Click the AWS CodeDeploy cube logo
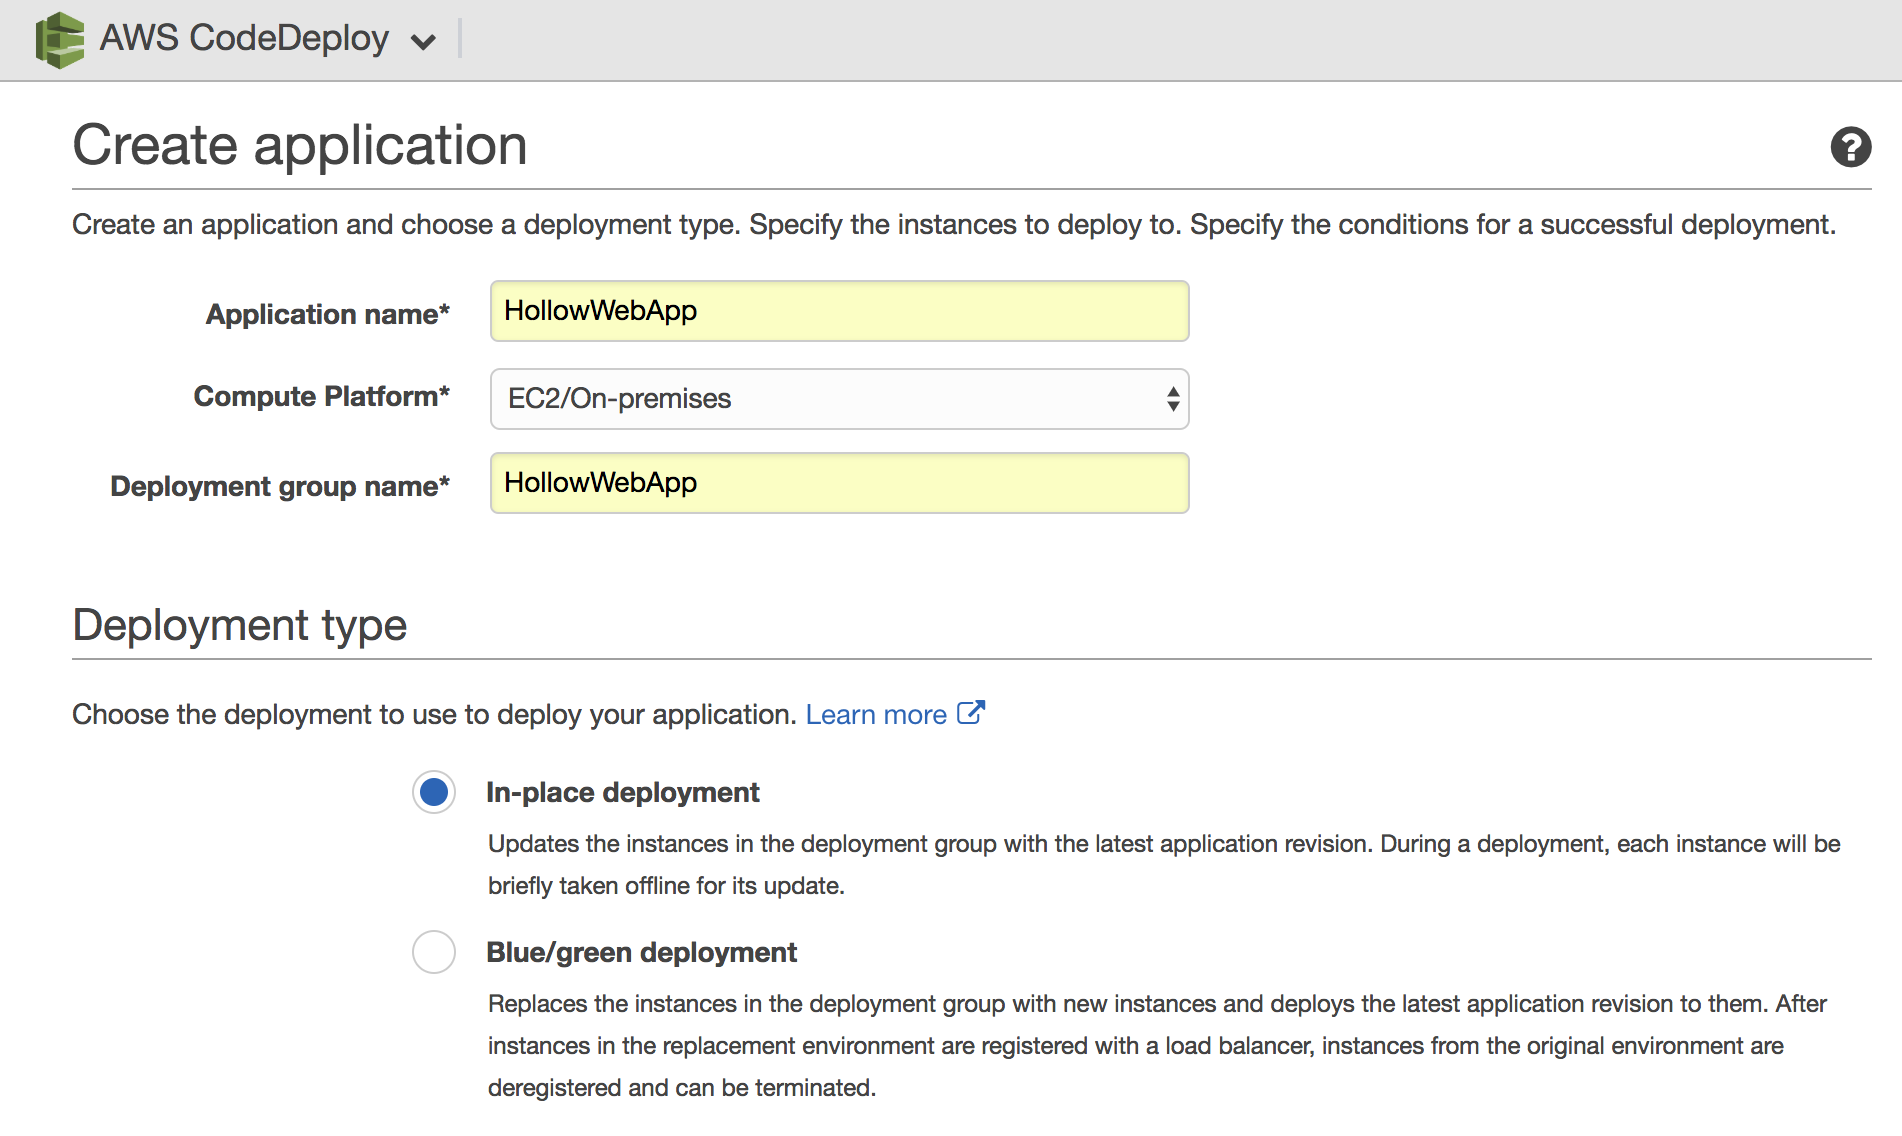The width and height of the screenshot is (1902, 1136). point(59,40)
